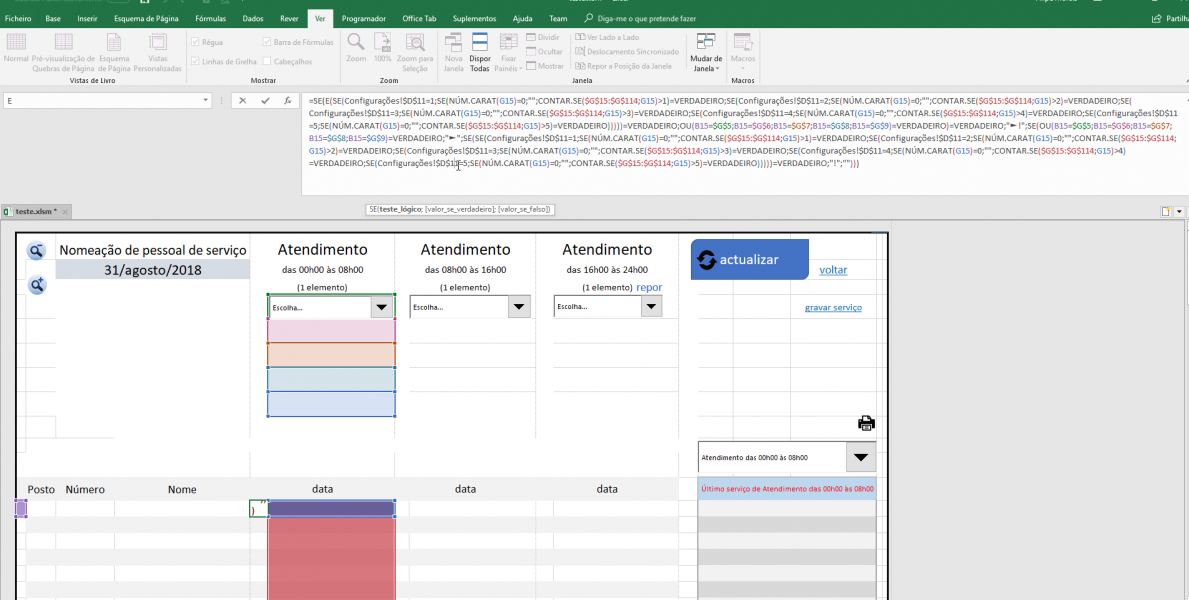1189x600 pixels.
Task: Toggle the Linhas de Grelha checkbox
Action: tap(195, 62)
